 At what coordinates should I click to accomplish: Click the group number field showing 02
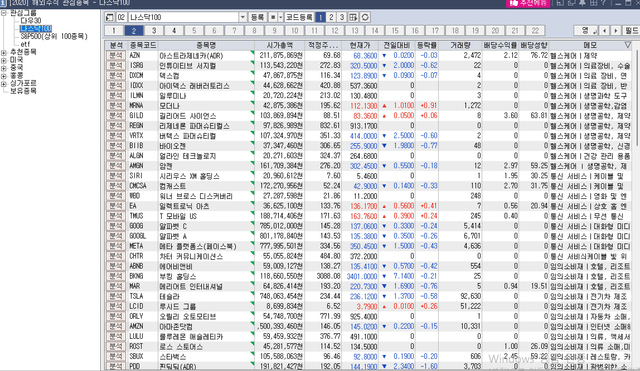click(121, 17)
